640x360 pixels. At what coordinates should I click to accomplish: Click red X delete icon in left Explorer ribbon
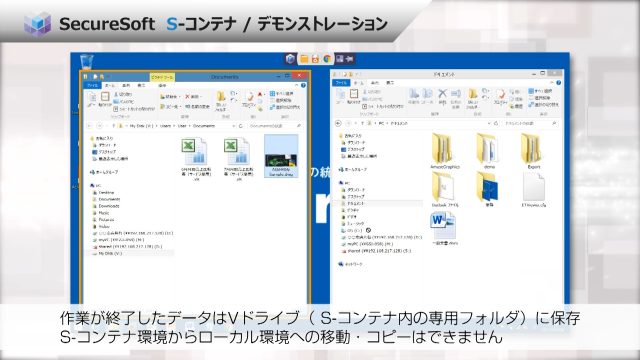pos(188,96)
